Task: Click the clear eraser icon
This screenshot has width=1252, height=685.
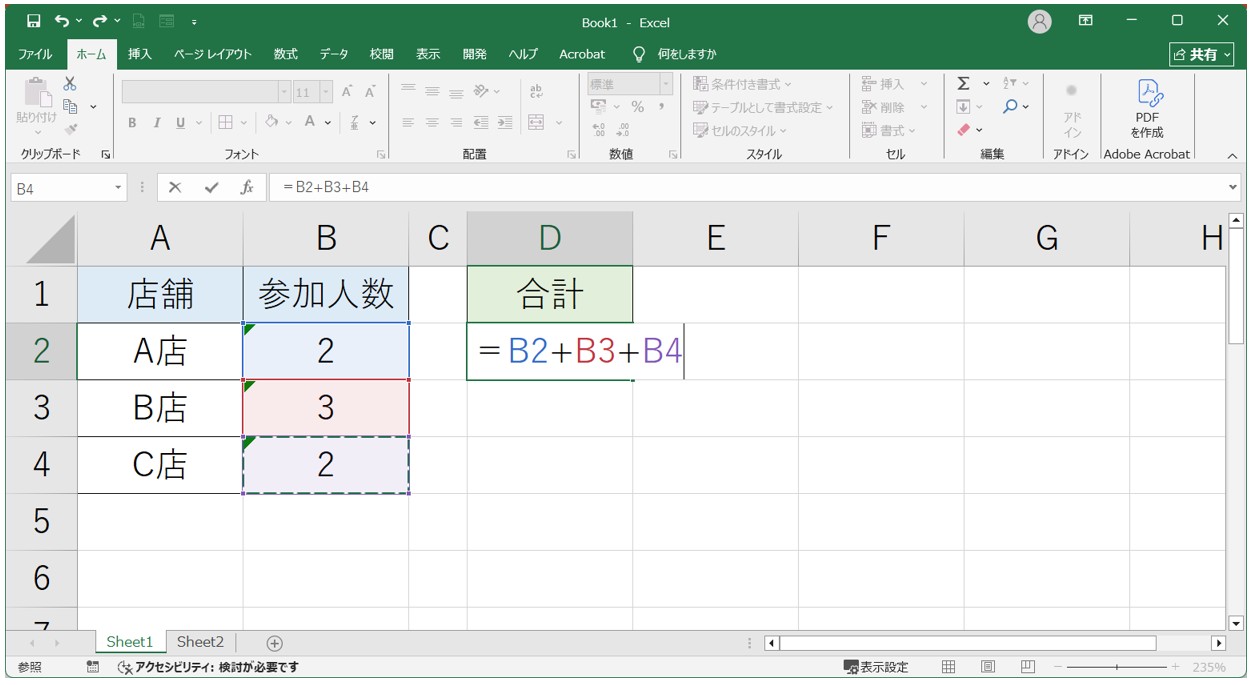Action: (964, 130)
